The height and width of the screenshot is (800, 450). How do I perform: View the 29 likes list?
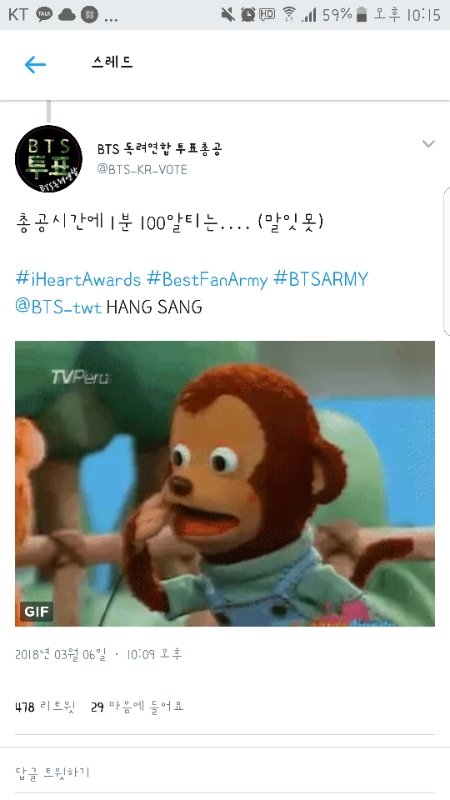137,707
